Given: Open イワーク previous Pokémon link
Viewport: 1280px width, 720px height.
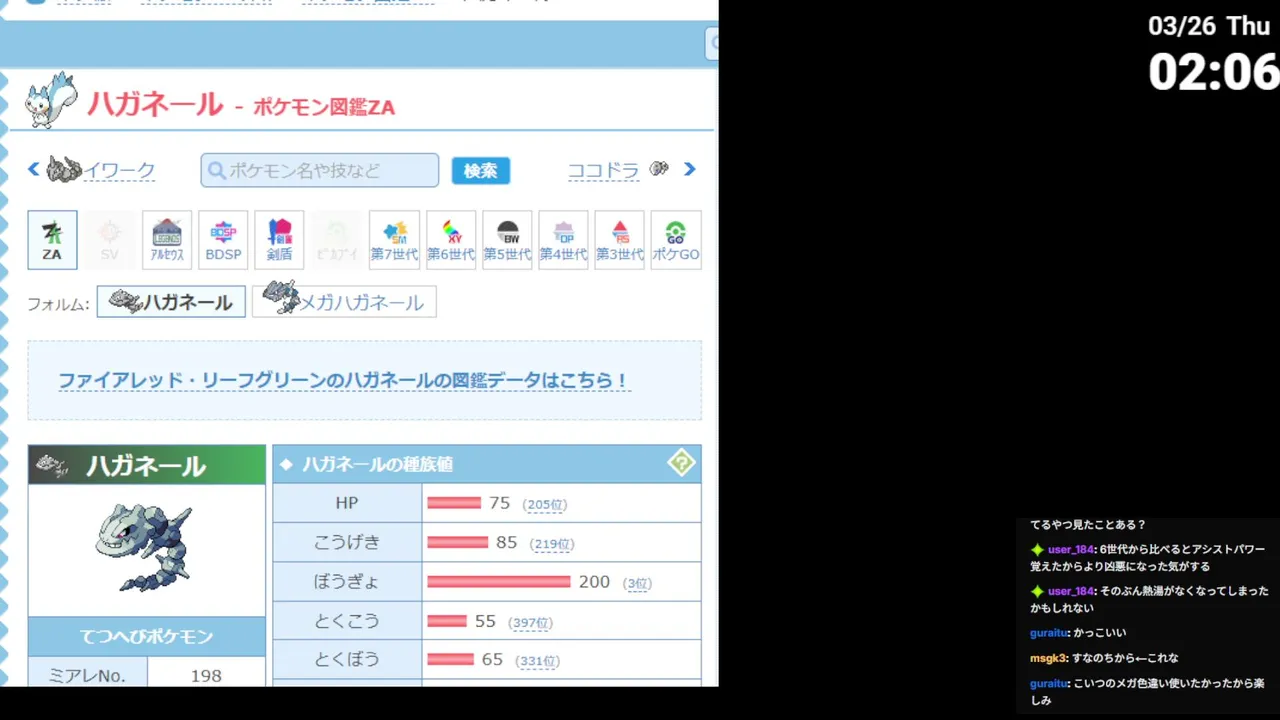Looking at the screenshot, I should tap(119, 171).
